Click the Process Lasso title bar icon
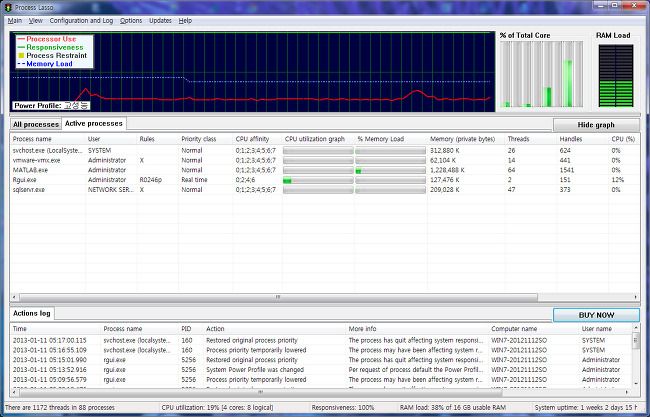 7,7
